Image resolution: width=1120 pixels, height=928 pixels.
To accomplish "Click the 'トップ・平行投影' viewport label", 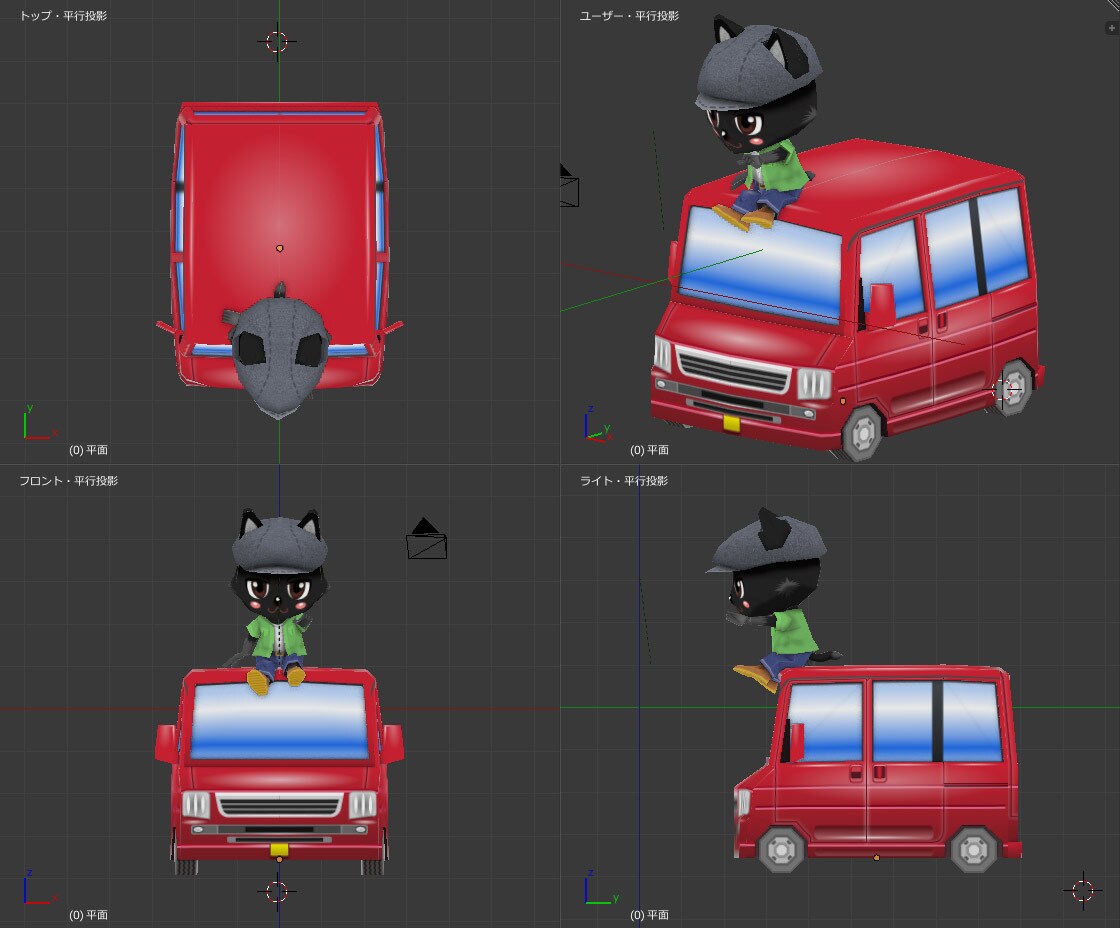I will click(x=63, y=16).
